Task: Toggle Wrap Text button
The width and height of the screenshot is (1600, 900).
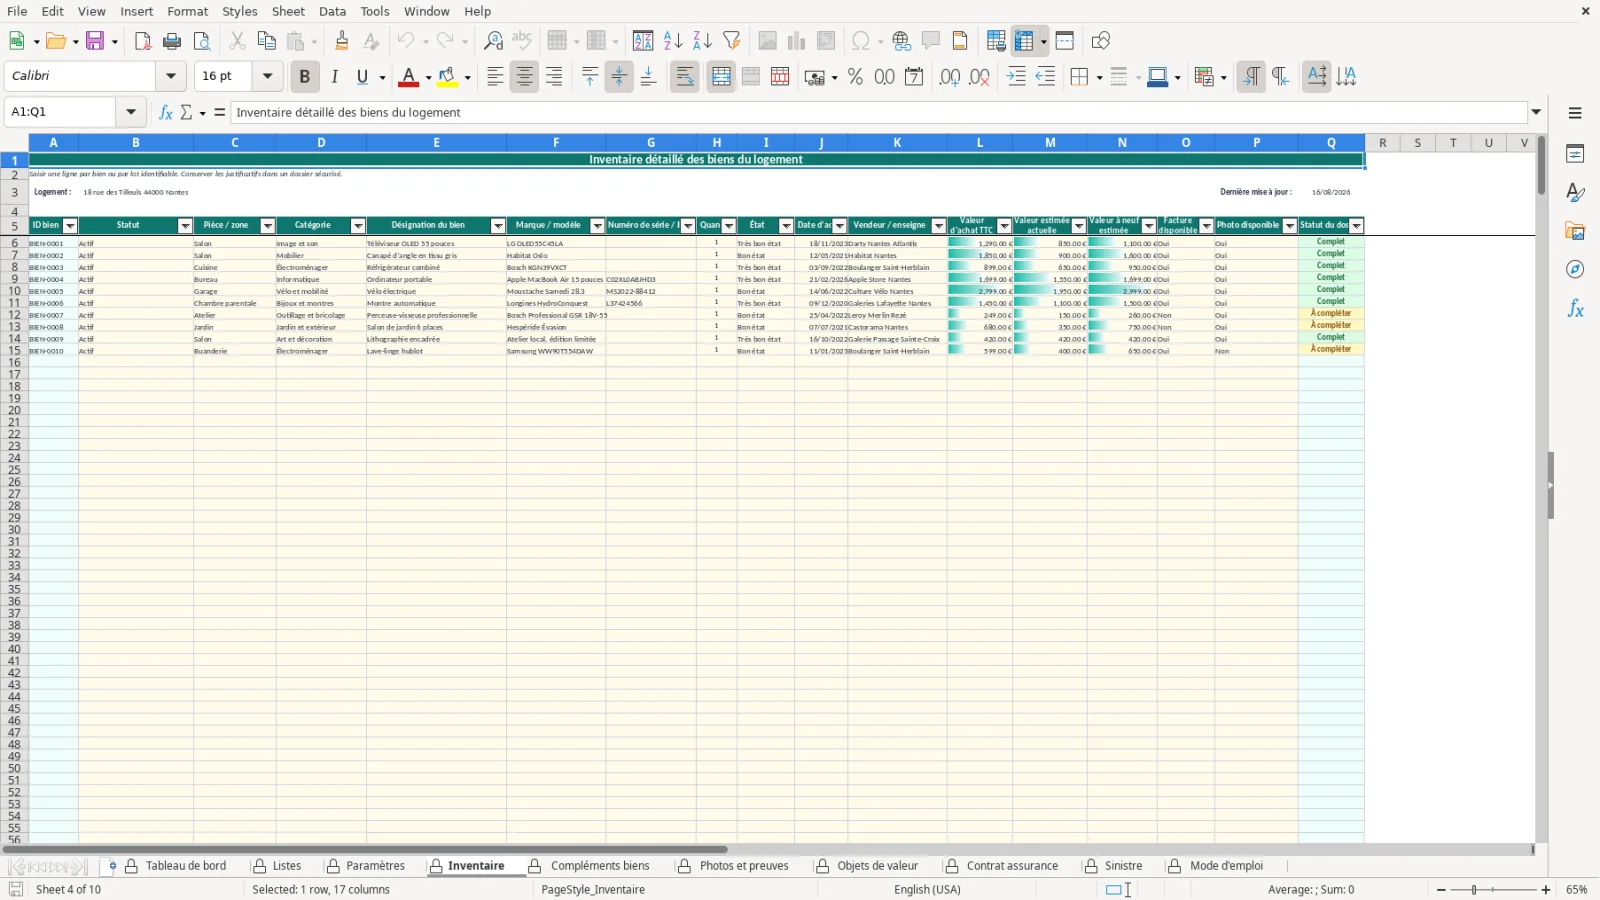Action: 685,77
